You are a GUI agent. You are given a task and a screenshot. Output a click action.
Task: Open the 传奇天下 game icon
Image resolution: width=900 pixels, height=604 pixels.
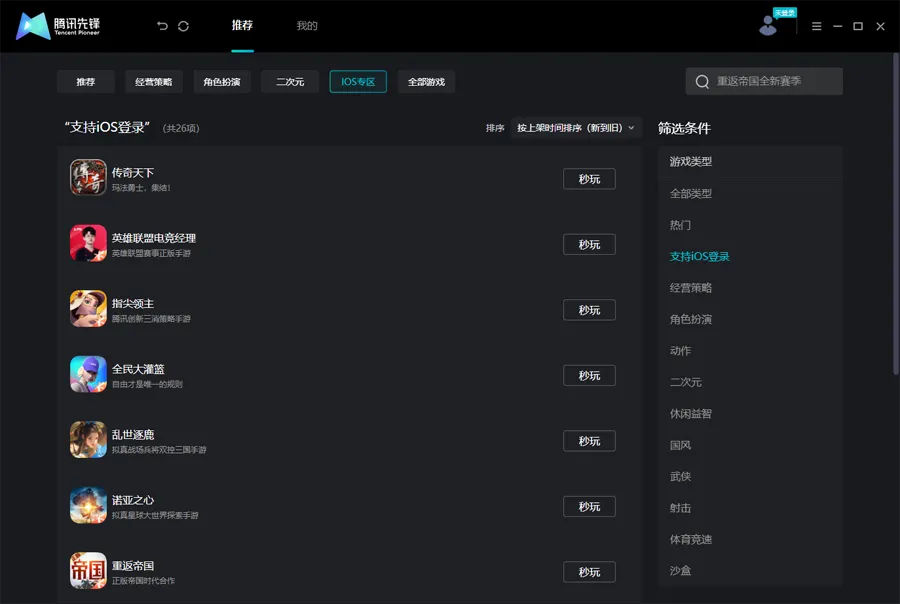pyautogui.click(x=88, y=177)
